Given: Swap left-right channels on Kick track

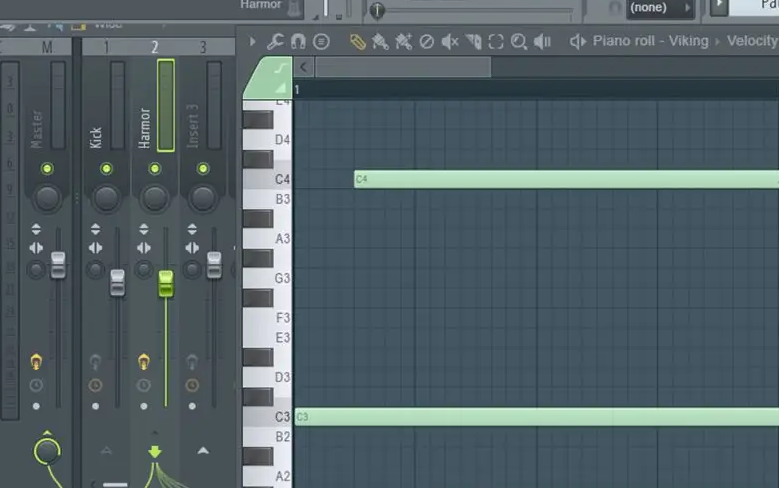Looking at the screenshot, I should pyautogui.click(x=95, y=248).
